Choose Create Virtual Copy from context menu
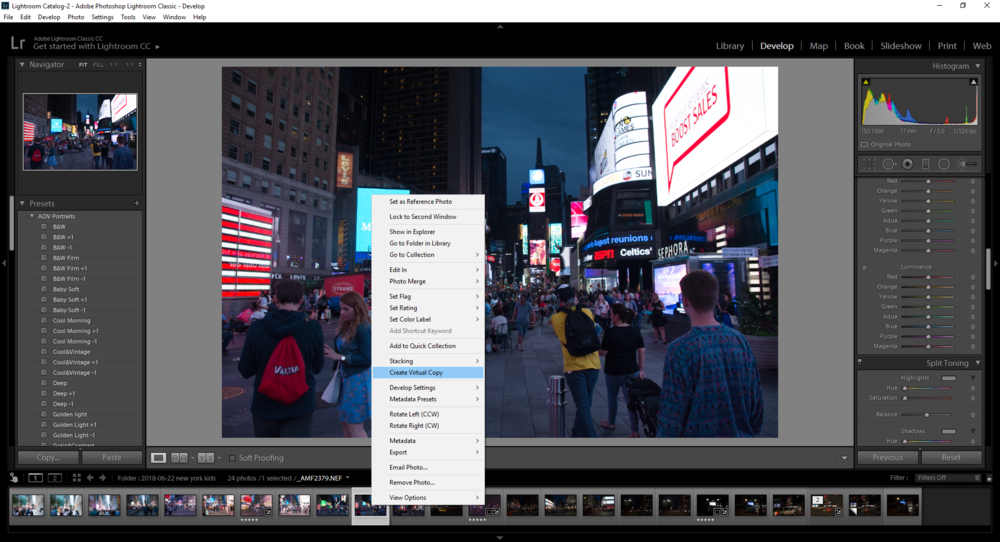The height and width of the screenshot is (542, 1000). pyautogui.click(x=416, y=372)
